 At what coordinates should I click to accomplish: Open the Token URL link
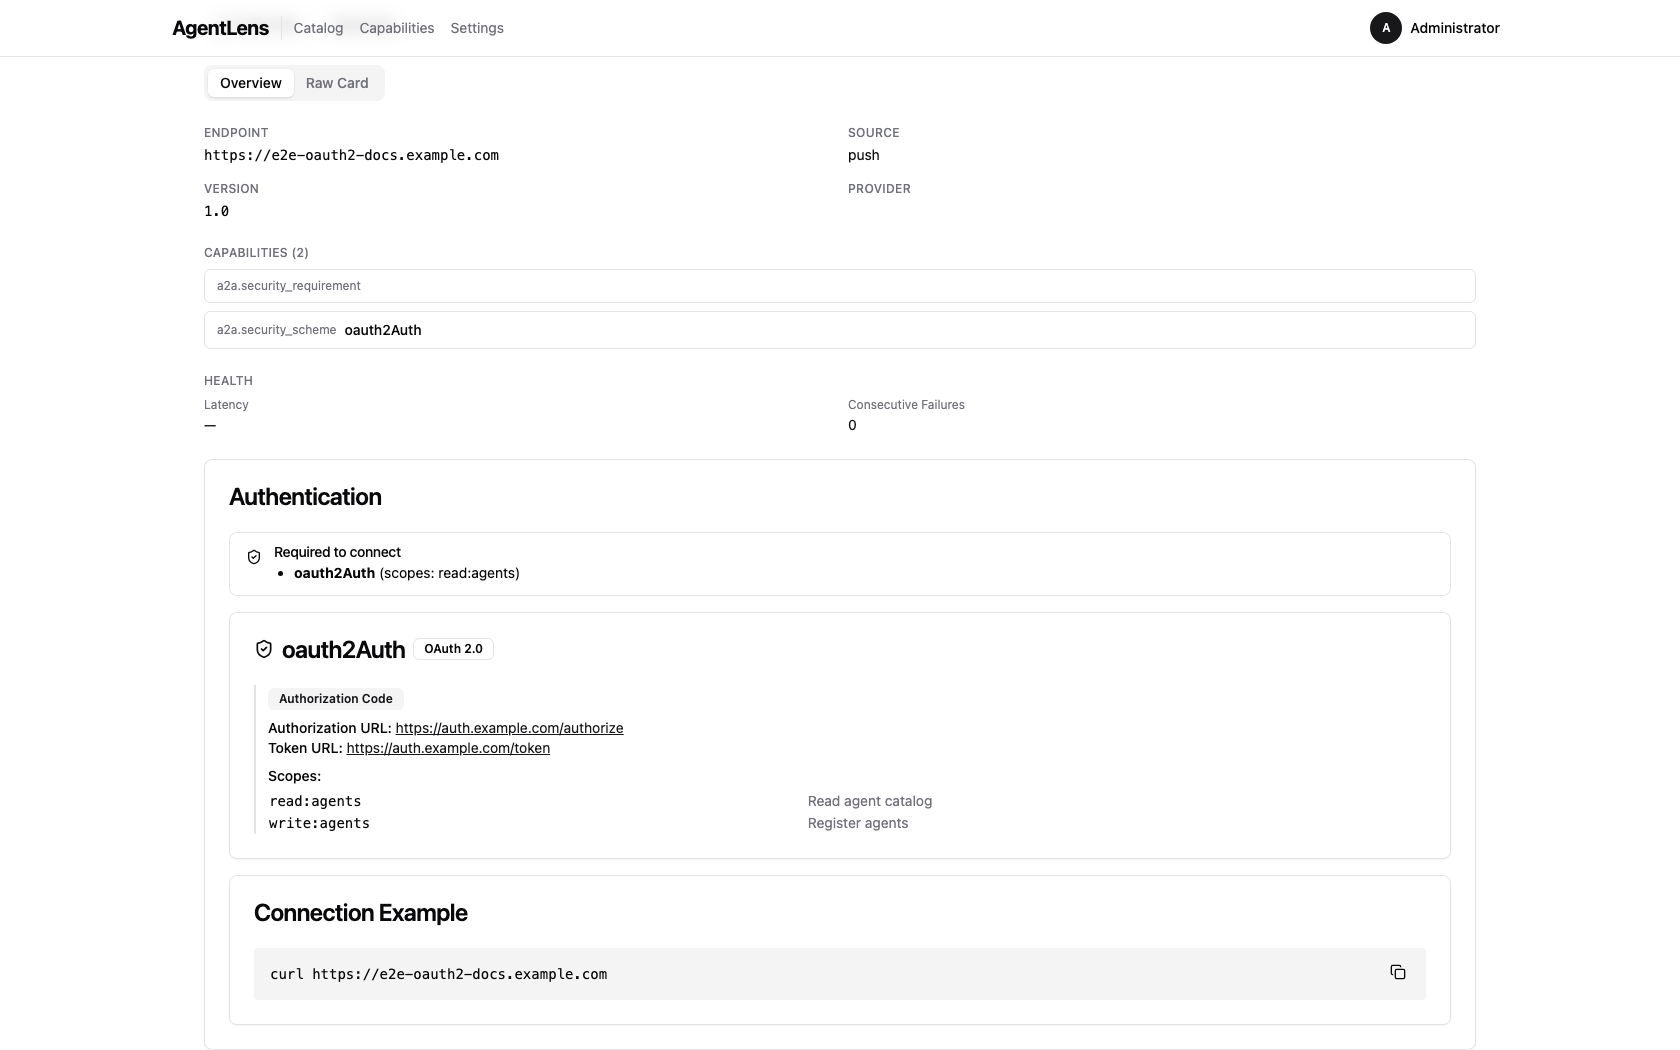point(447,748)
